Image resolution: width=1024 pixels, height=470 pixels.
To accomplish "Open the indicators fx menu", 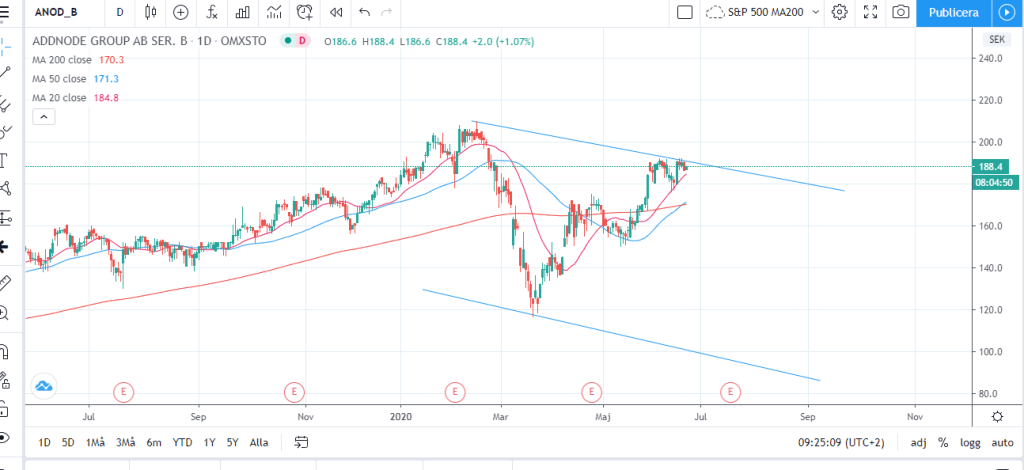I will 212,12.
